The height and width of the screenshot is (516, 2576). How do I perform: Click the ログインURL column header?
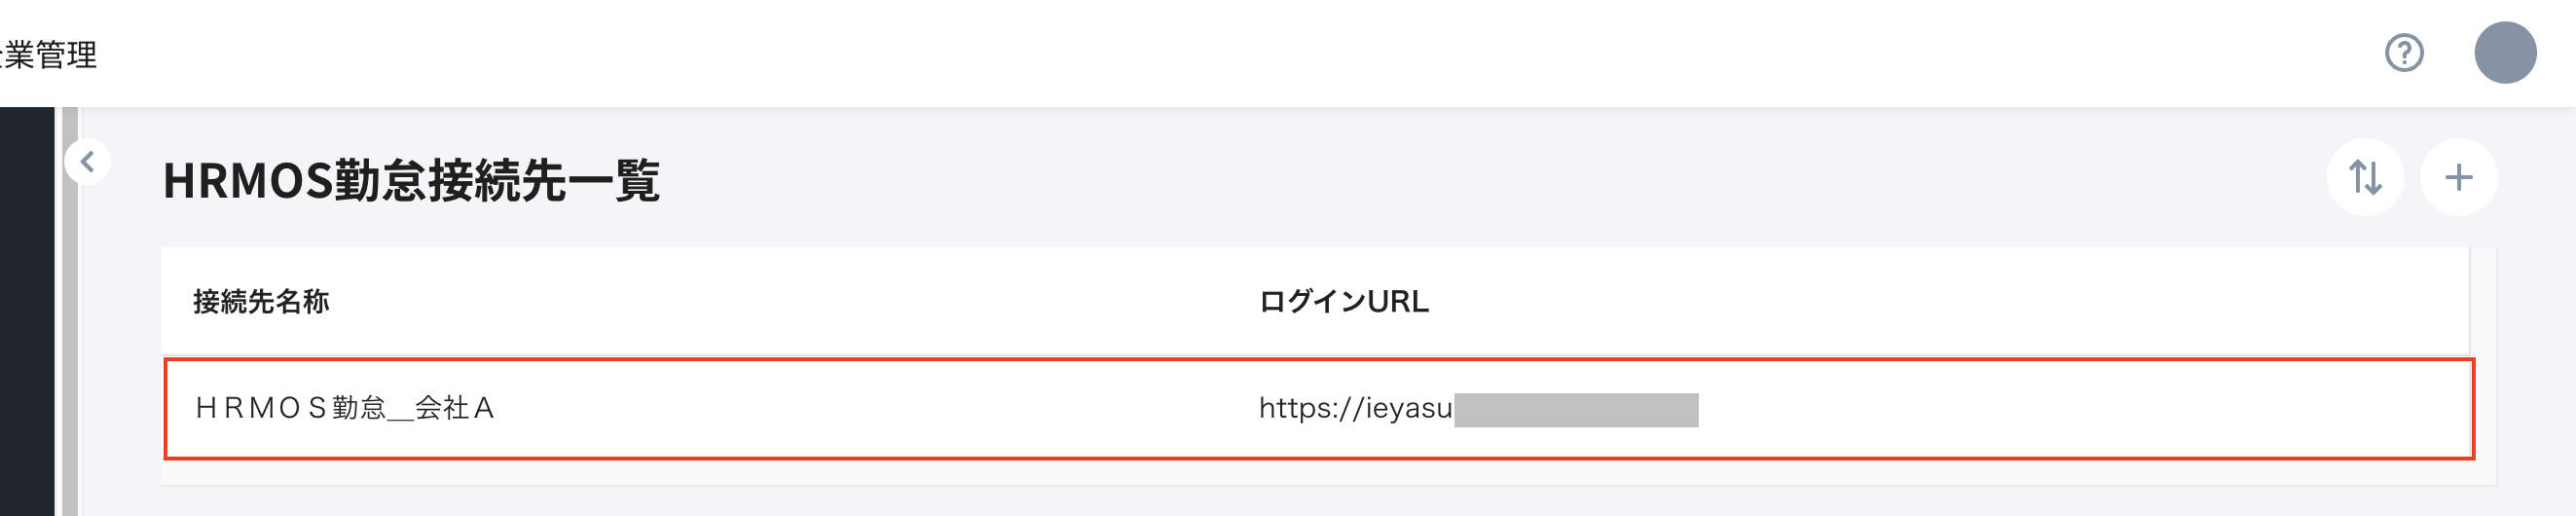pyautogui.click(x=1343, y=301)
